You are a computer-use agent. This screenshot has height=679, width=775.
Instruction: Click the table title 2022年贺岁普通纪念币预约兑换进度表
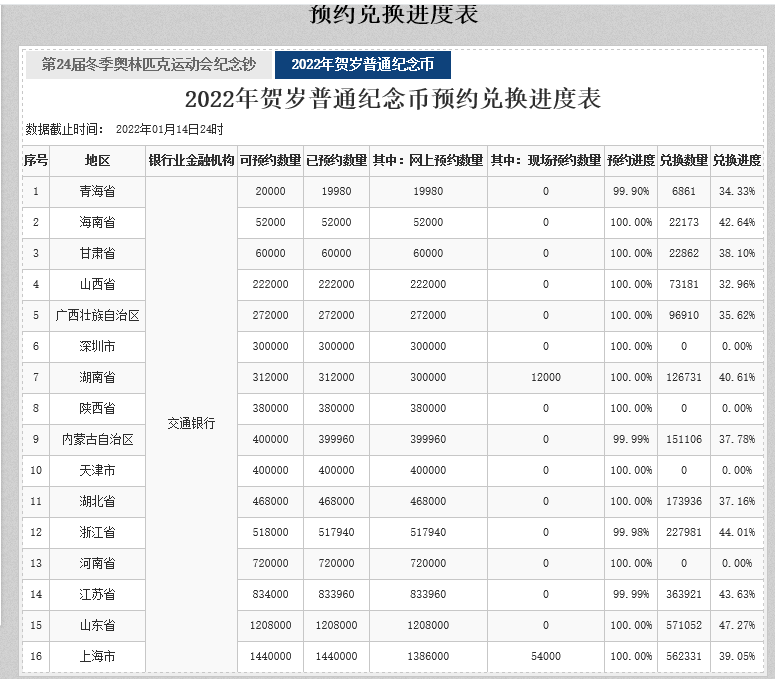(393, 98)
